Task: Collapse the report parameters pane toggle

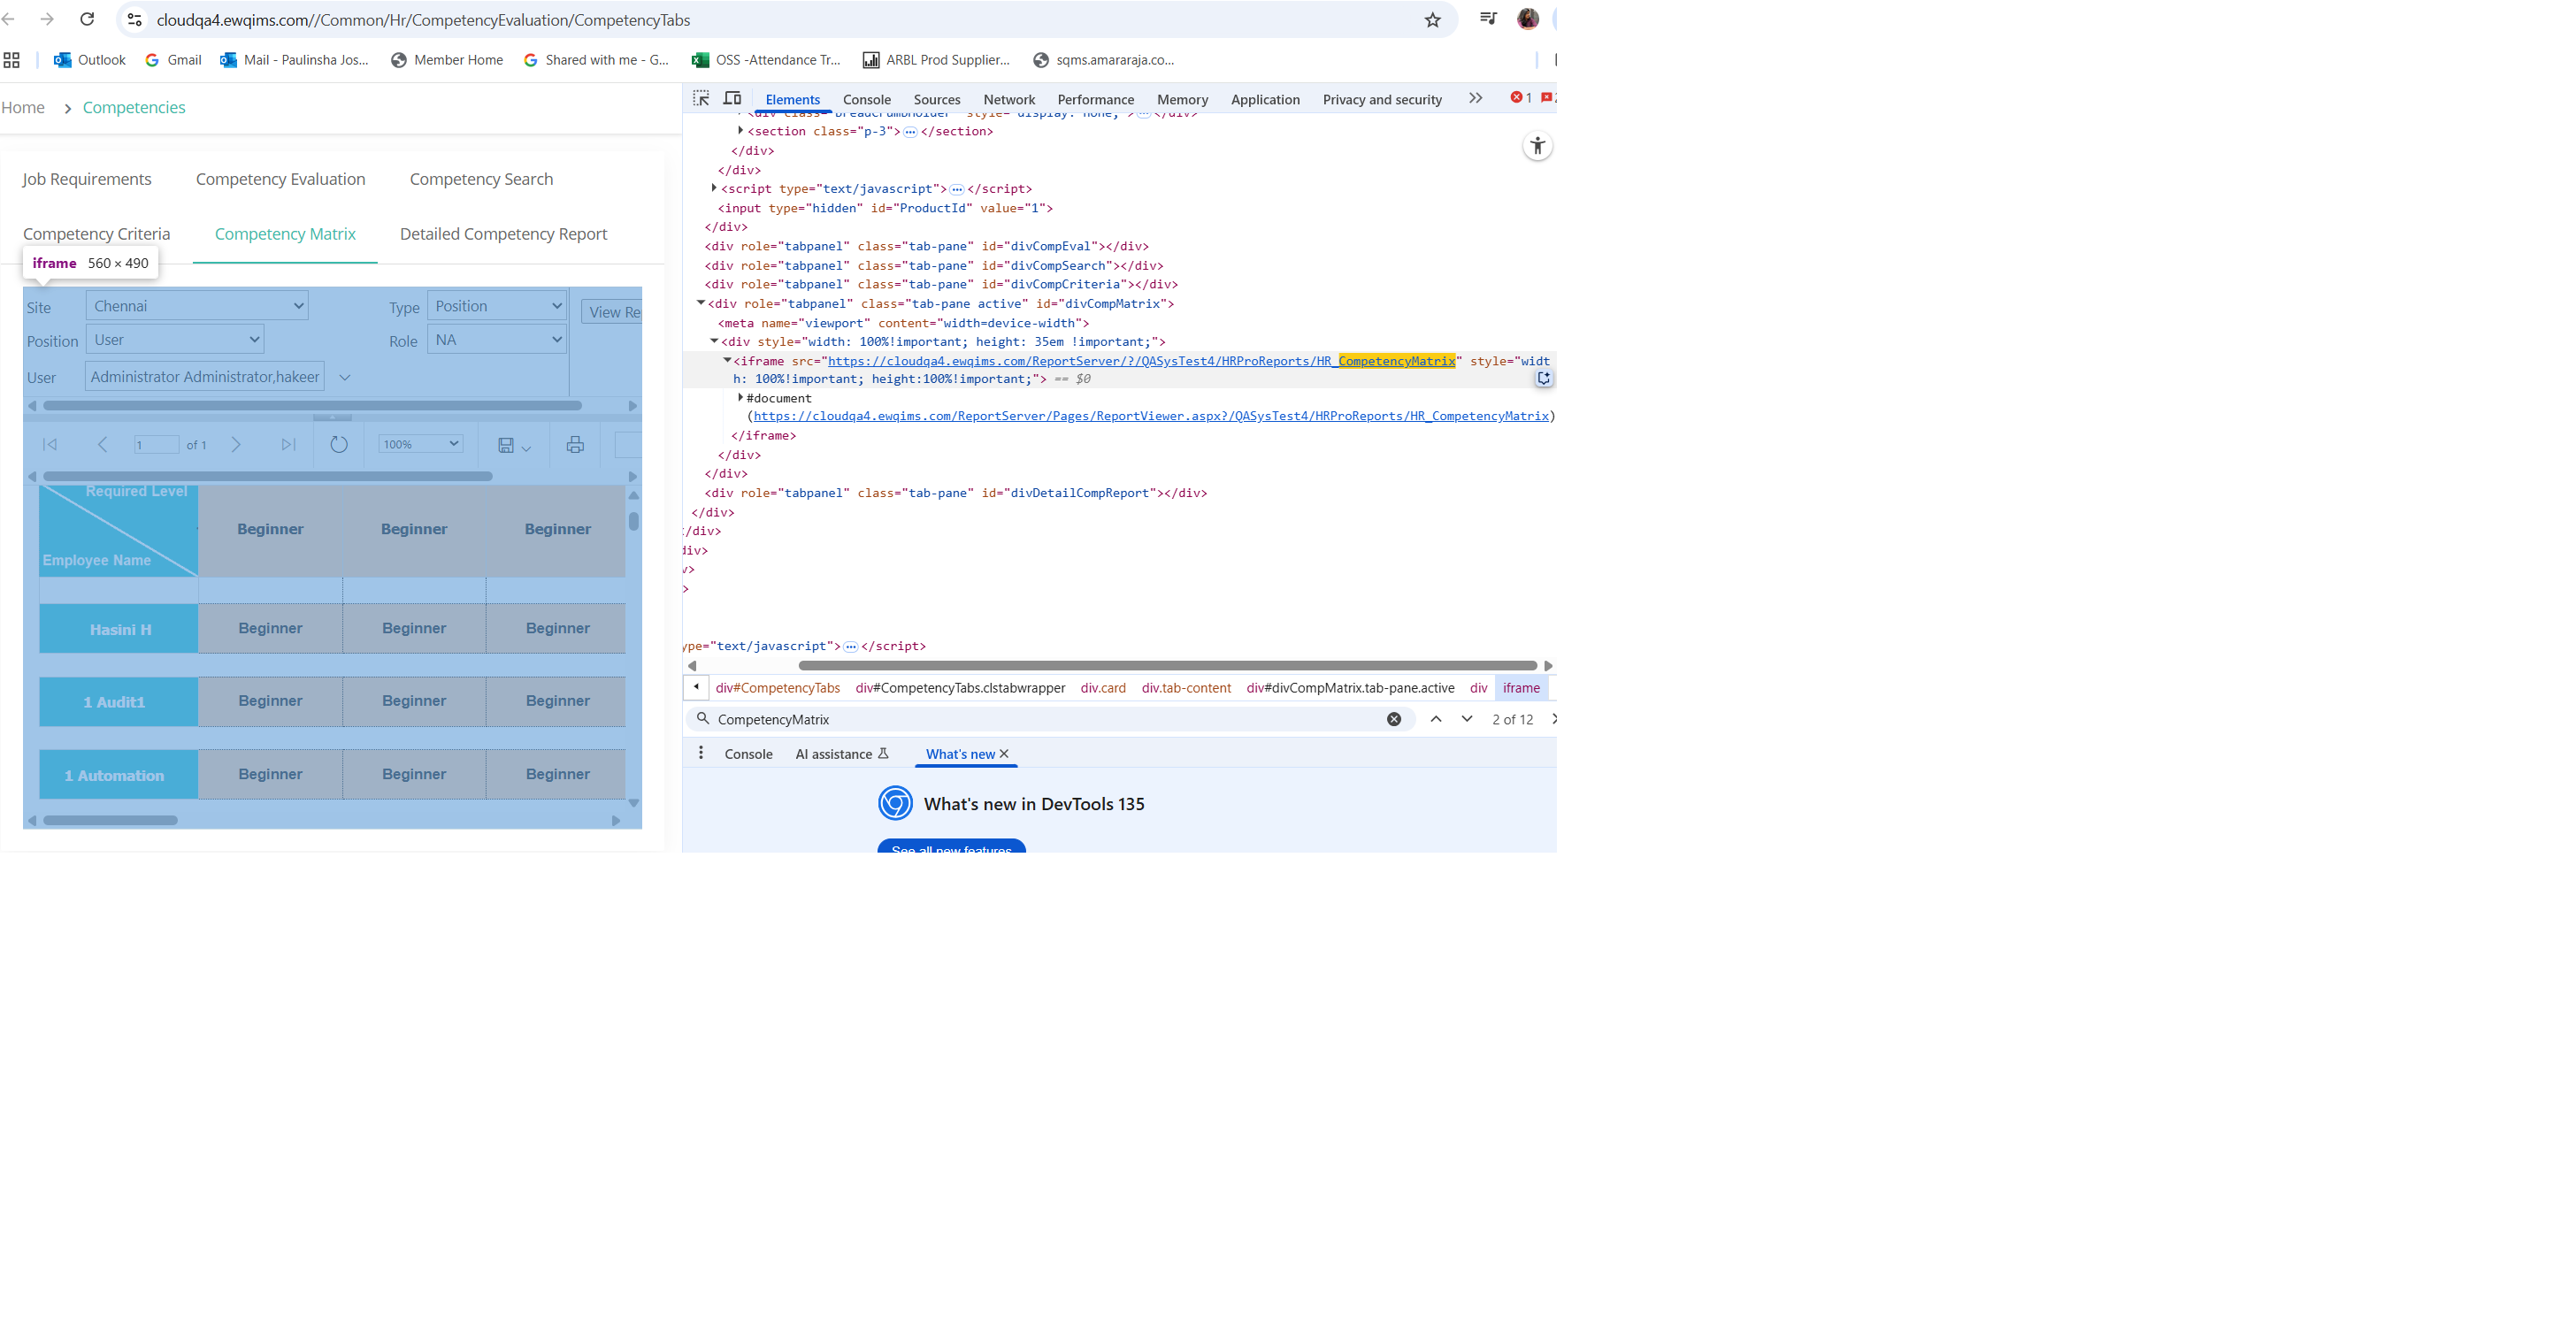Action: (332, 417)
